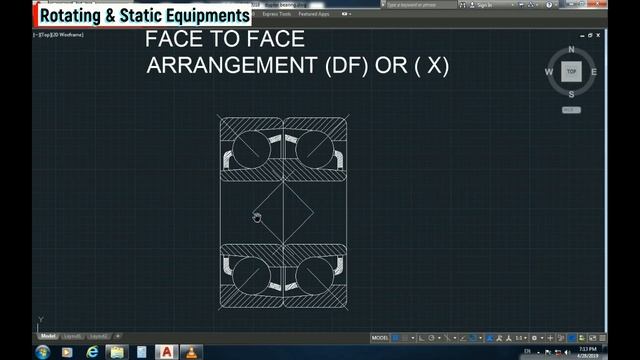Select the ARRANGEMENT (DF) OR ( X) text

point(298,65)
